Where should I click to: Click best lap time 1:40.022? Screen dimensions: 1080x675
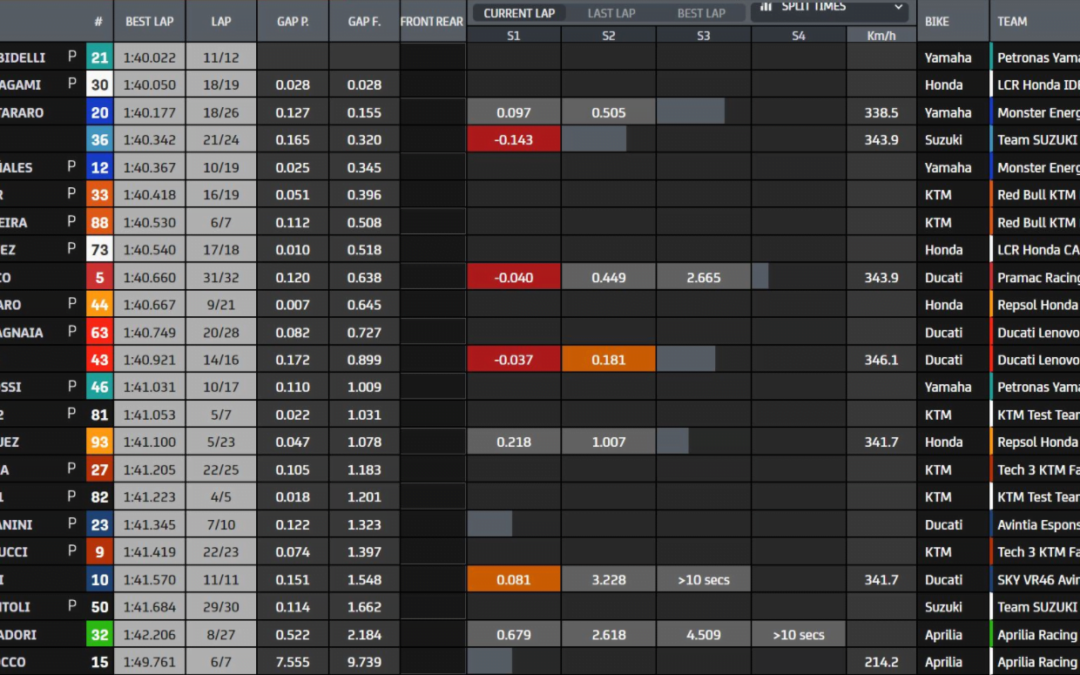tap(149, 57)
